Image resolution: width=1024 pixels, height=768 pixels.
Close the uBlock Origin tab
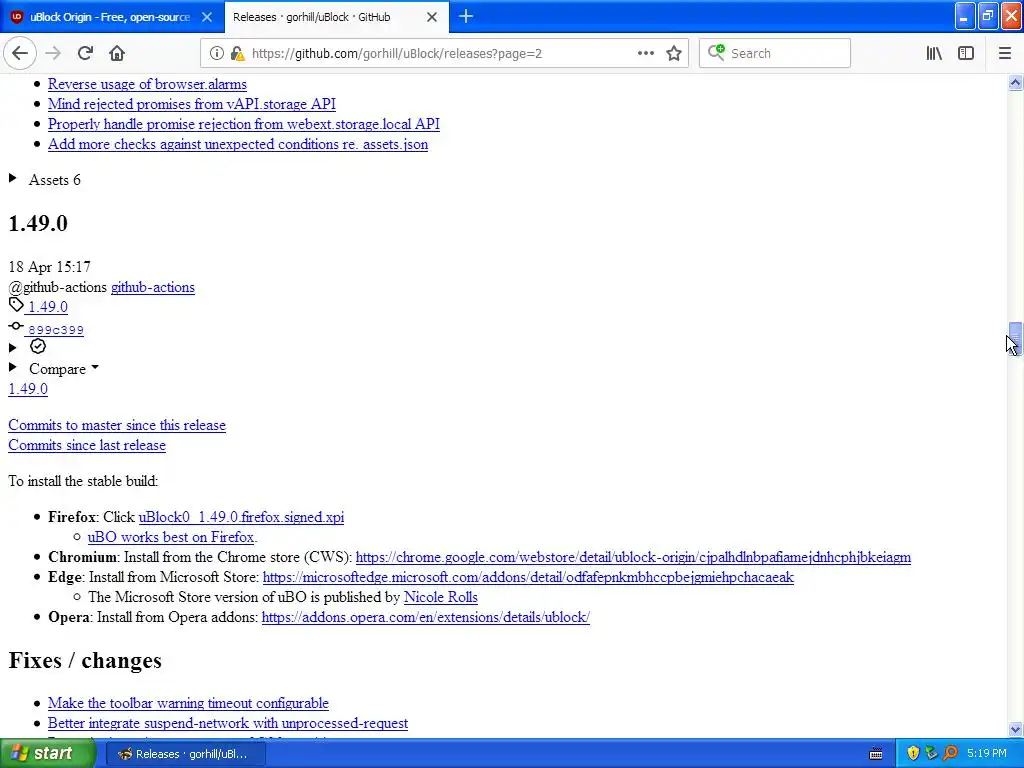[x=207, y=17]
